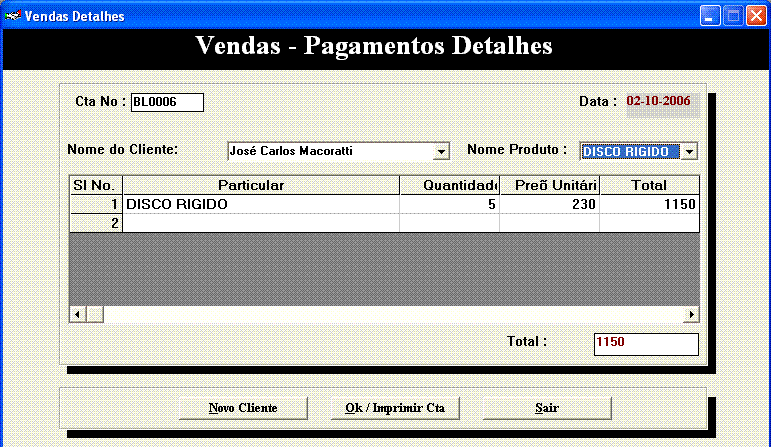
Task: Click the Cta No input field
Action: coord(166,102)
